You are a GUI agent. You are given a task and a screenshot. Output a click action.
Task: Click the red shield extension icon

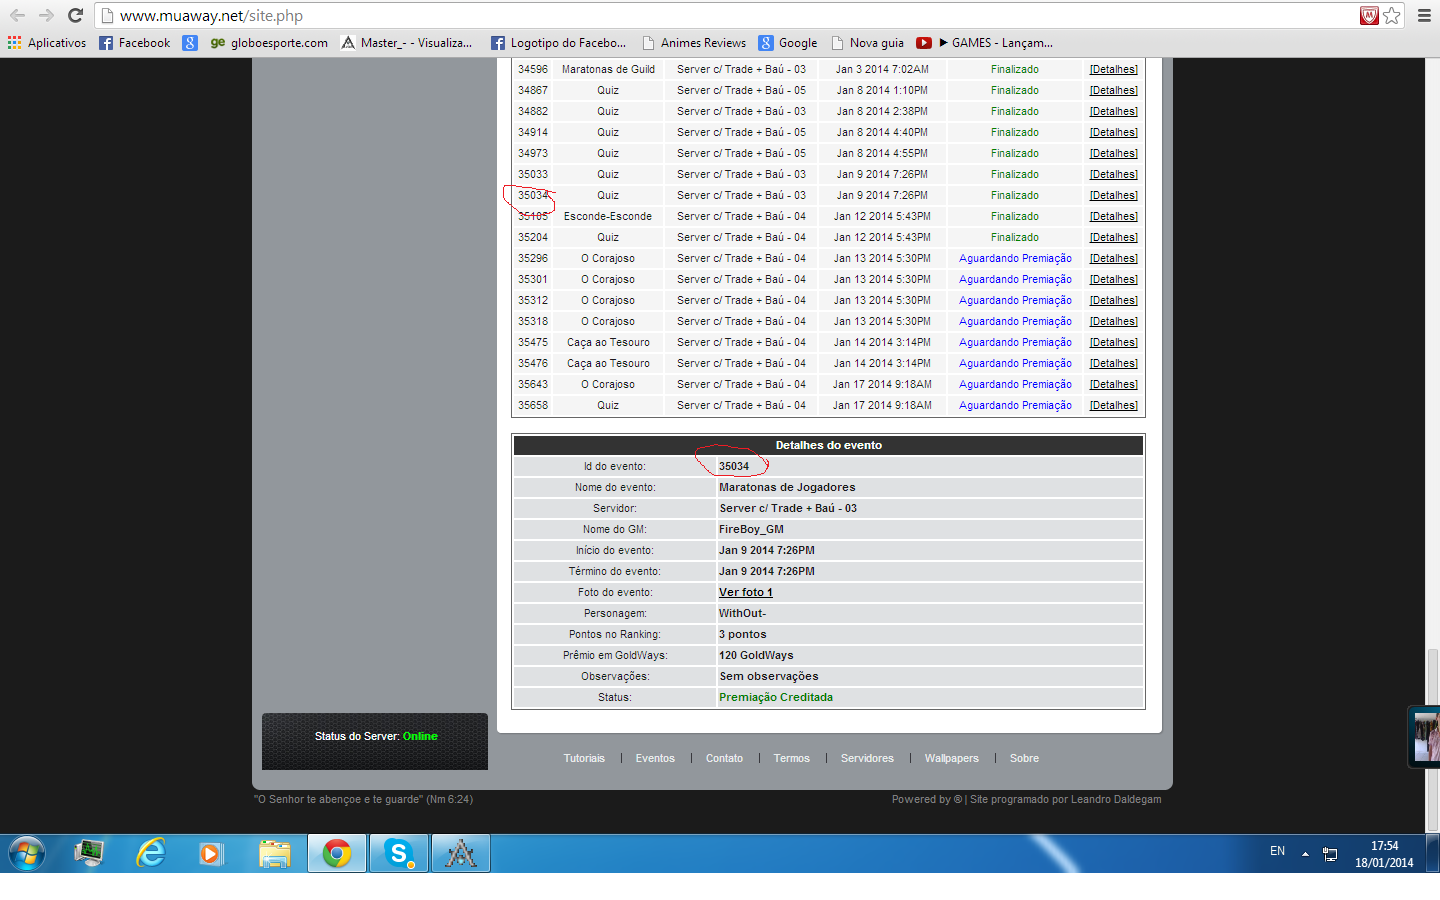pos(1369,15)
